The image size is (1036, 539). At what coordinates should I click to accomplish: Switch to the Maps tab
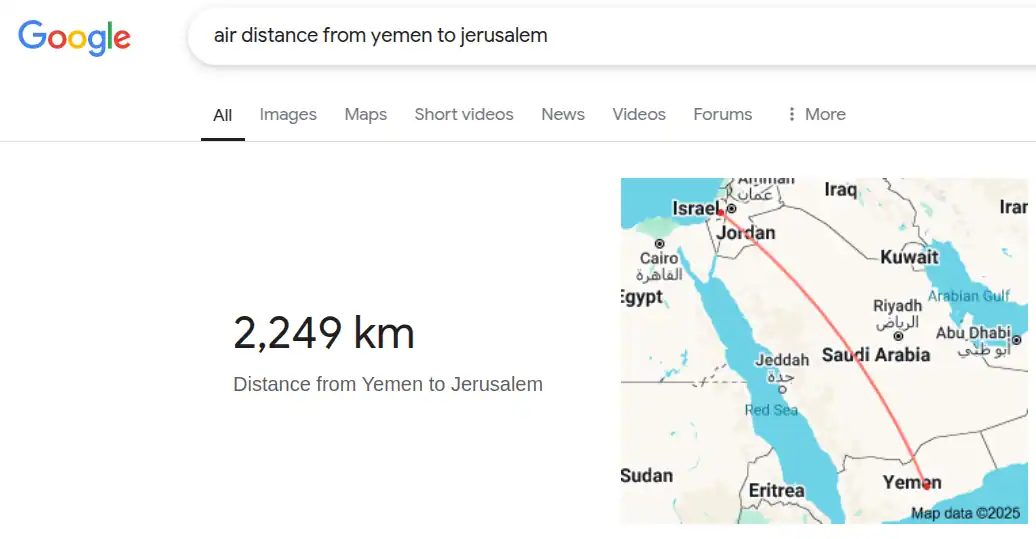click(365, 114)
